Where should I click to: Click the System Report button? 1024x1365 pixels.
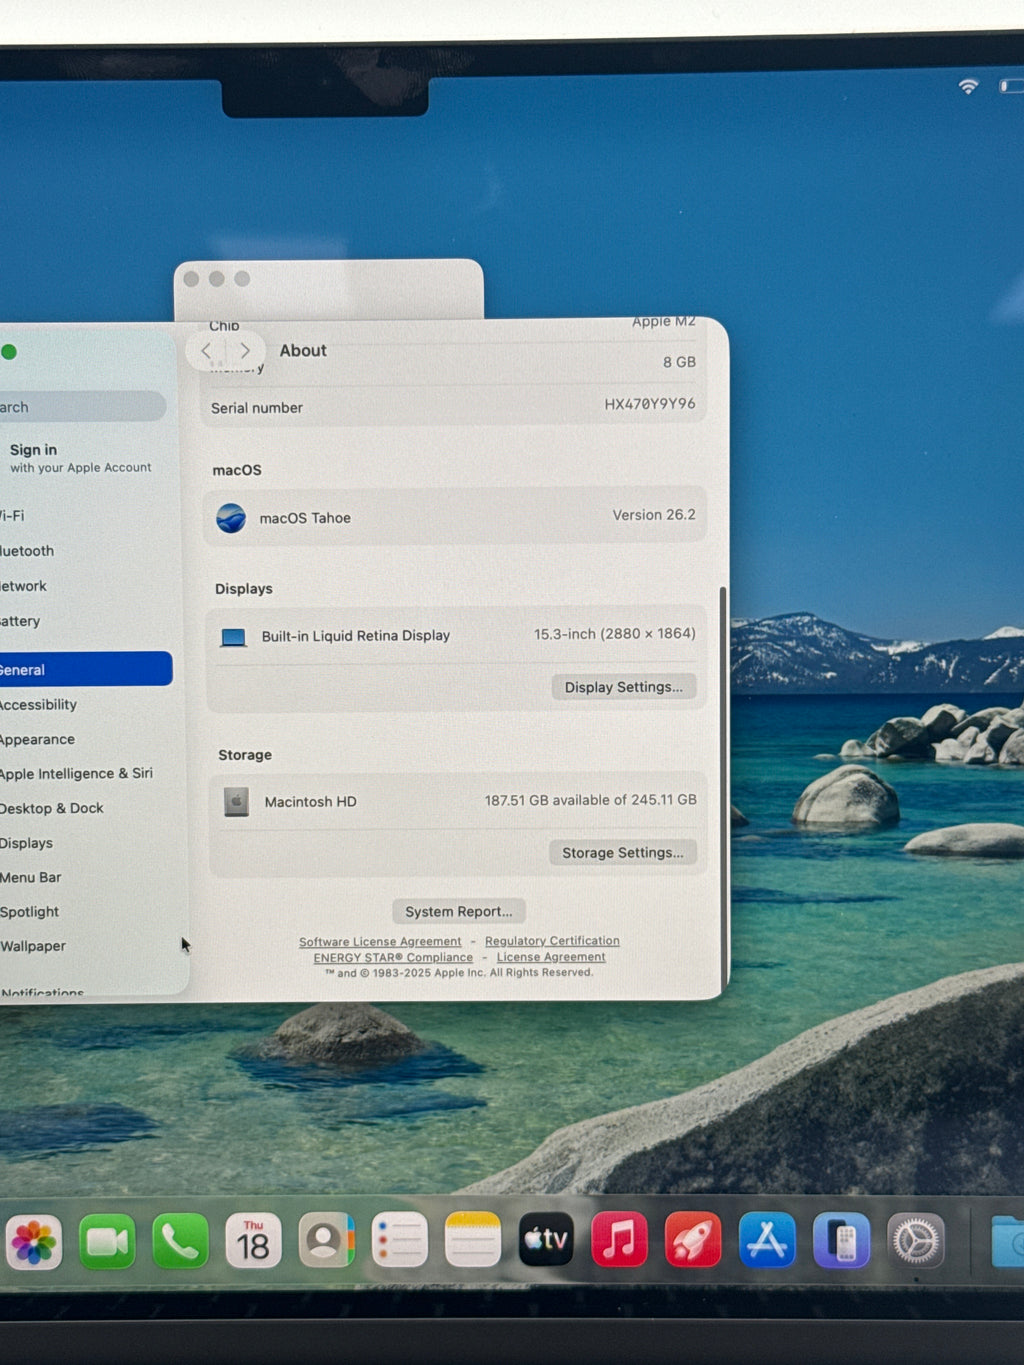tap(459, 911)
